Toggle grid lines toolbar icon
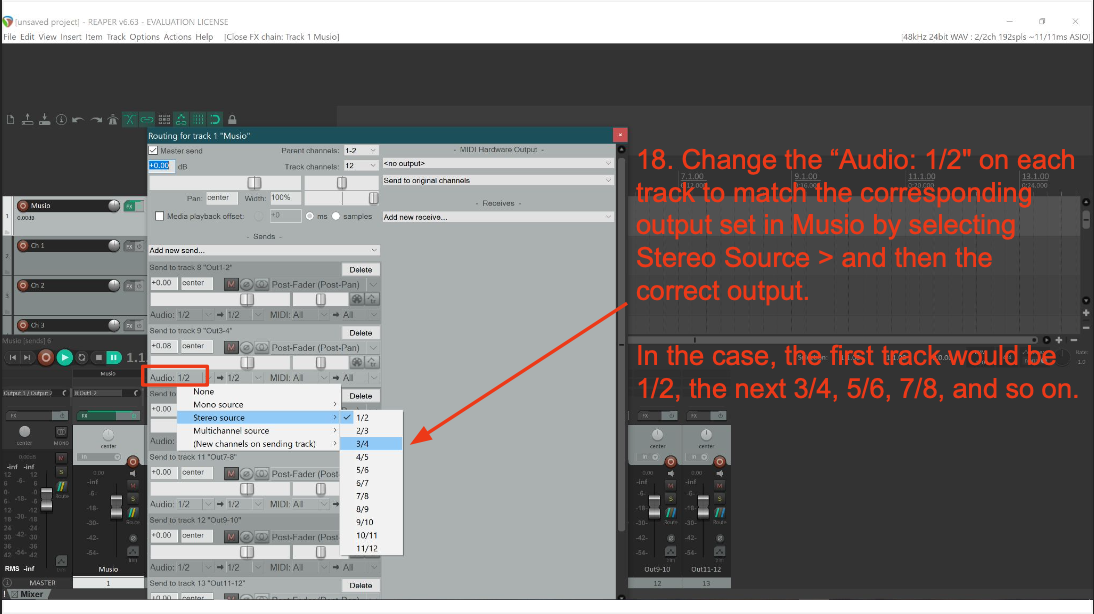Screen dimensions: 1094x614 (x=198, y=119)
